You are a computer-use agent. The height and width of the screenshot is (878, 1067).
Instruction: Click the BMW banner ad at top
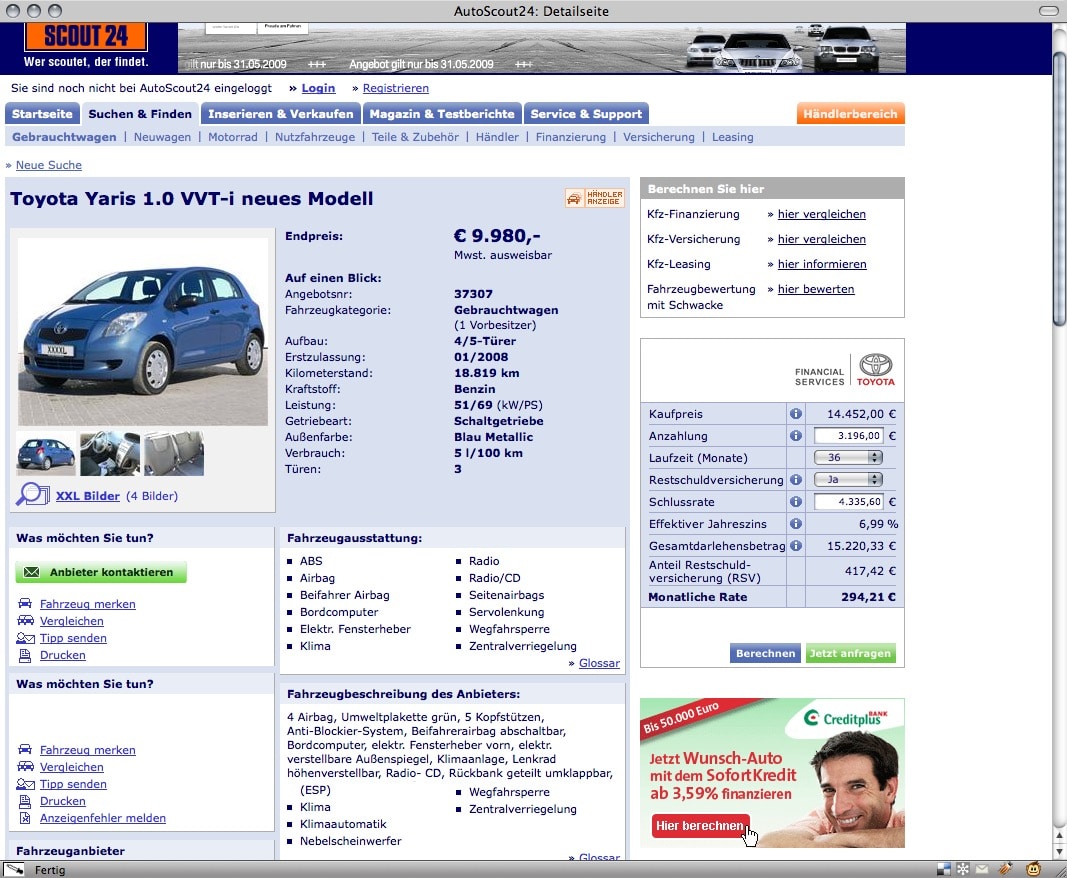542,48
